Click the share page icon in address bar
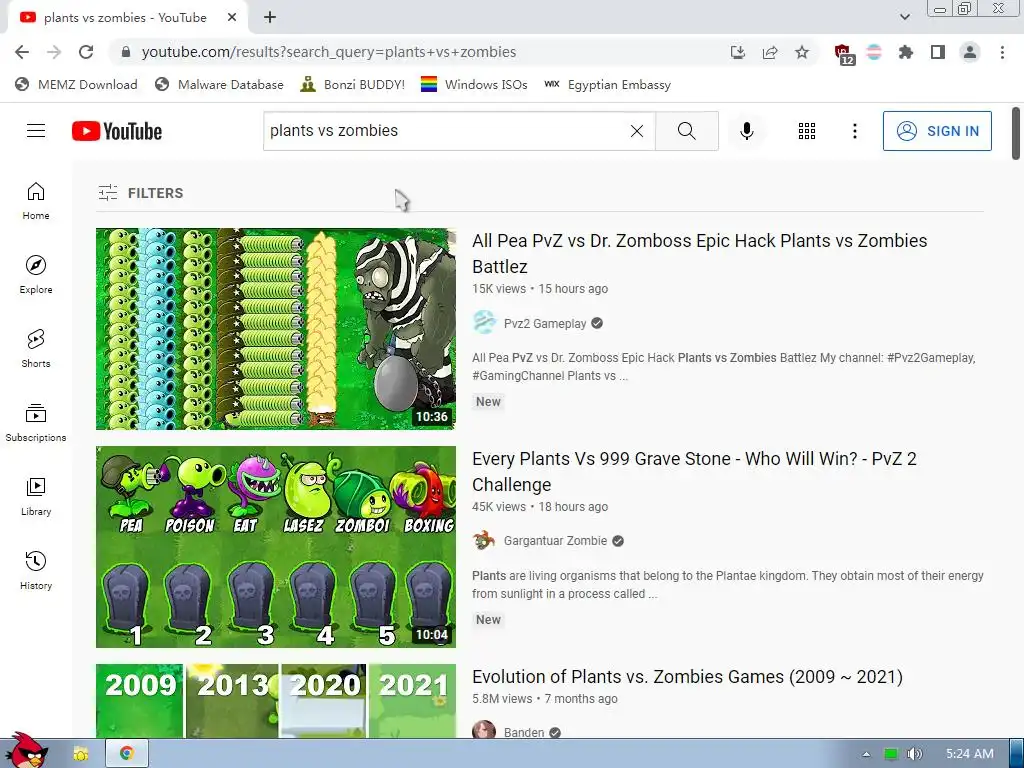Image resolution: width=1024 pixels, height=768 pixels. click(x=770, y=52)
